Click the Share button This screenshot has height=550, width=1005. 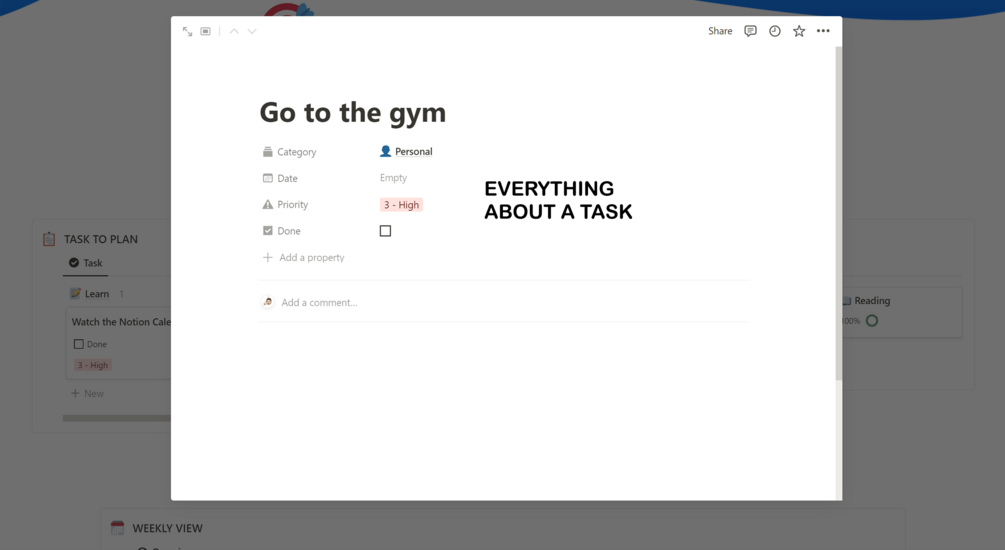tap(720, 31)
